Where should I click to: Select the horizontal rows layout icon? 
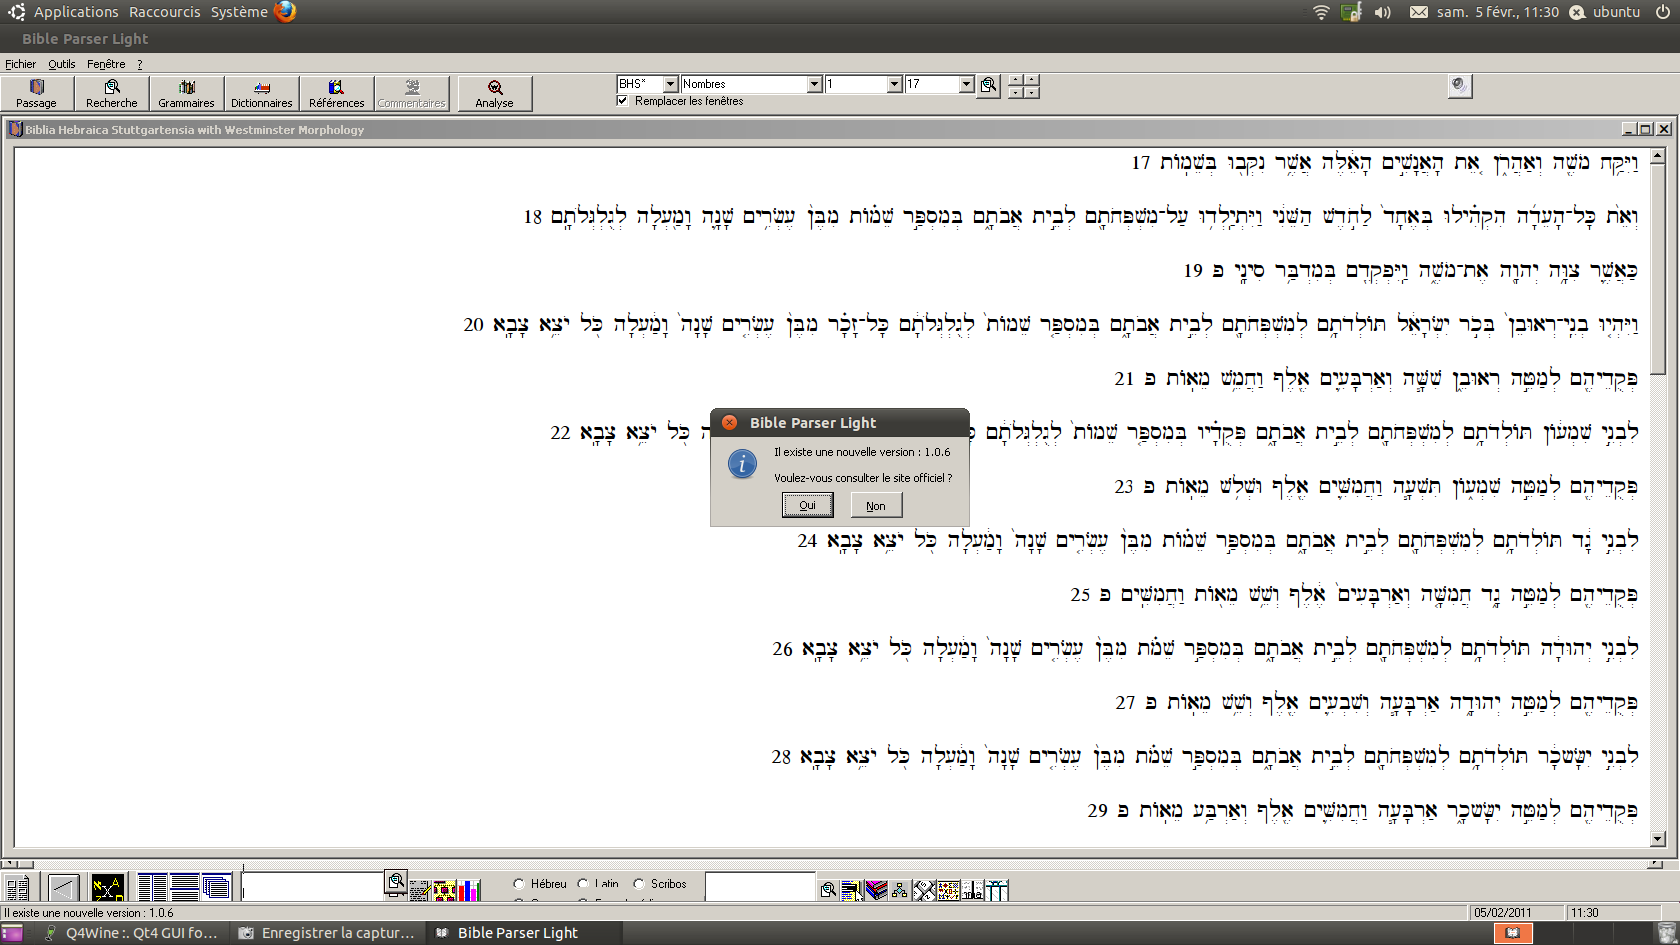(x=184, y=887)
